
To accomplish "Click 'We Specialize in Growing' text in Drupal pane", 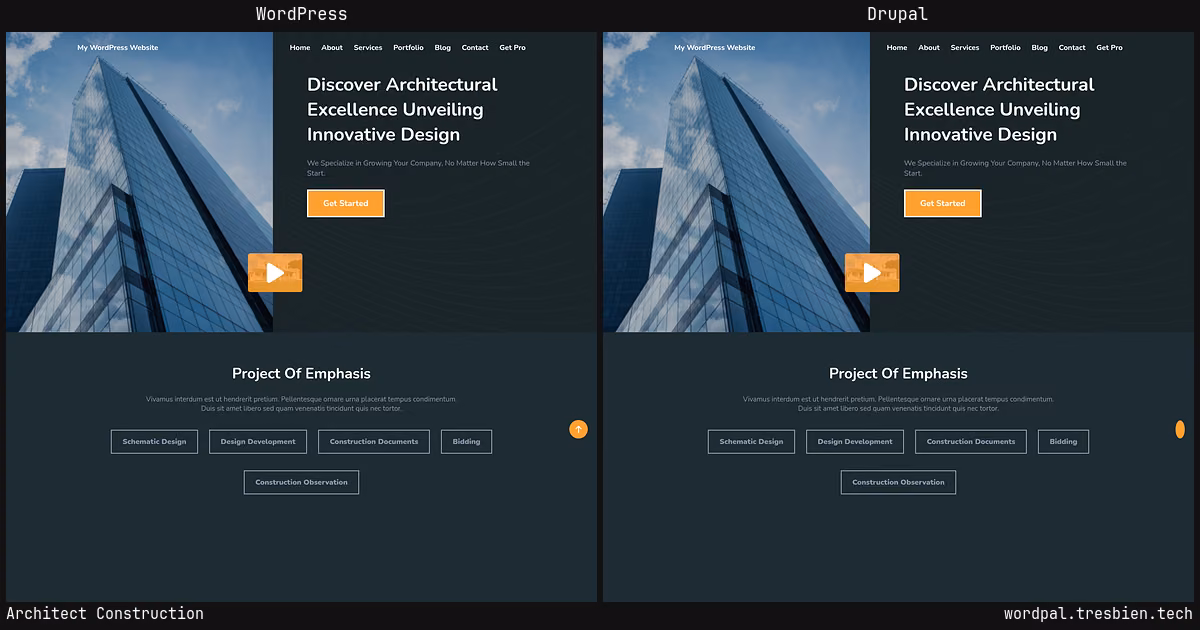I will (1015, 168).
